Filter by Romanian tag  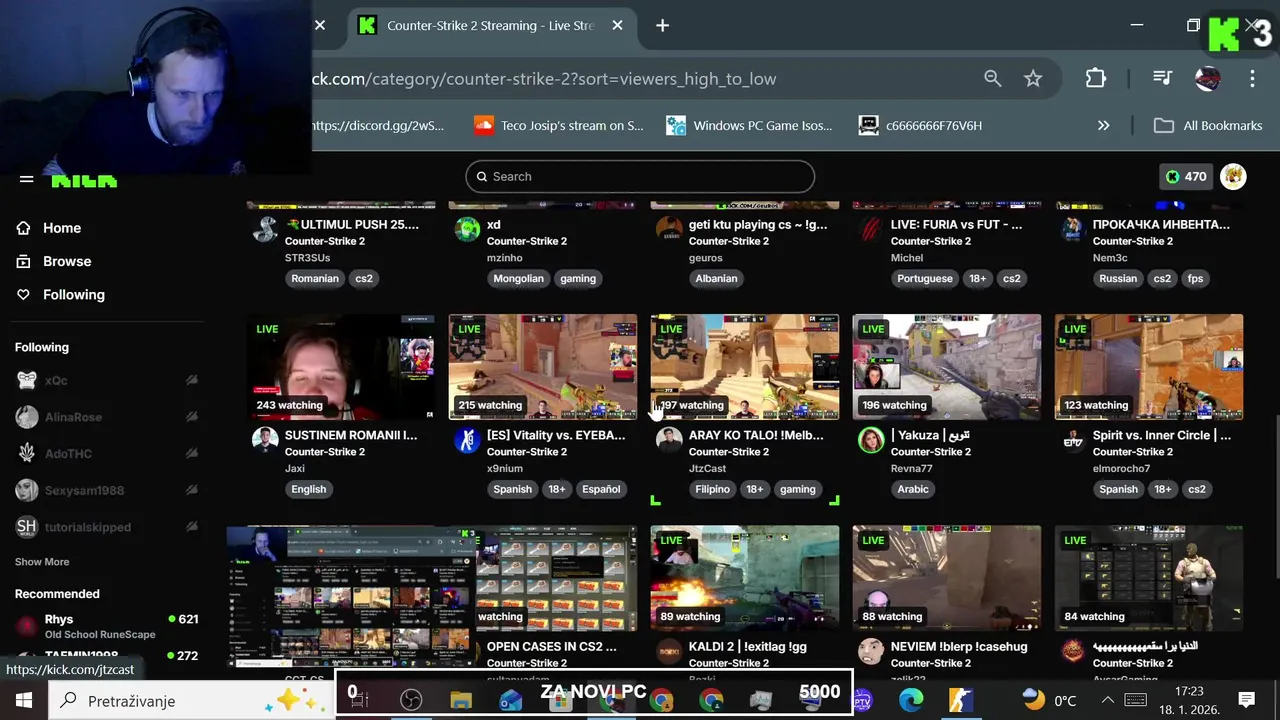315,278
